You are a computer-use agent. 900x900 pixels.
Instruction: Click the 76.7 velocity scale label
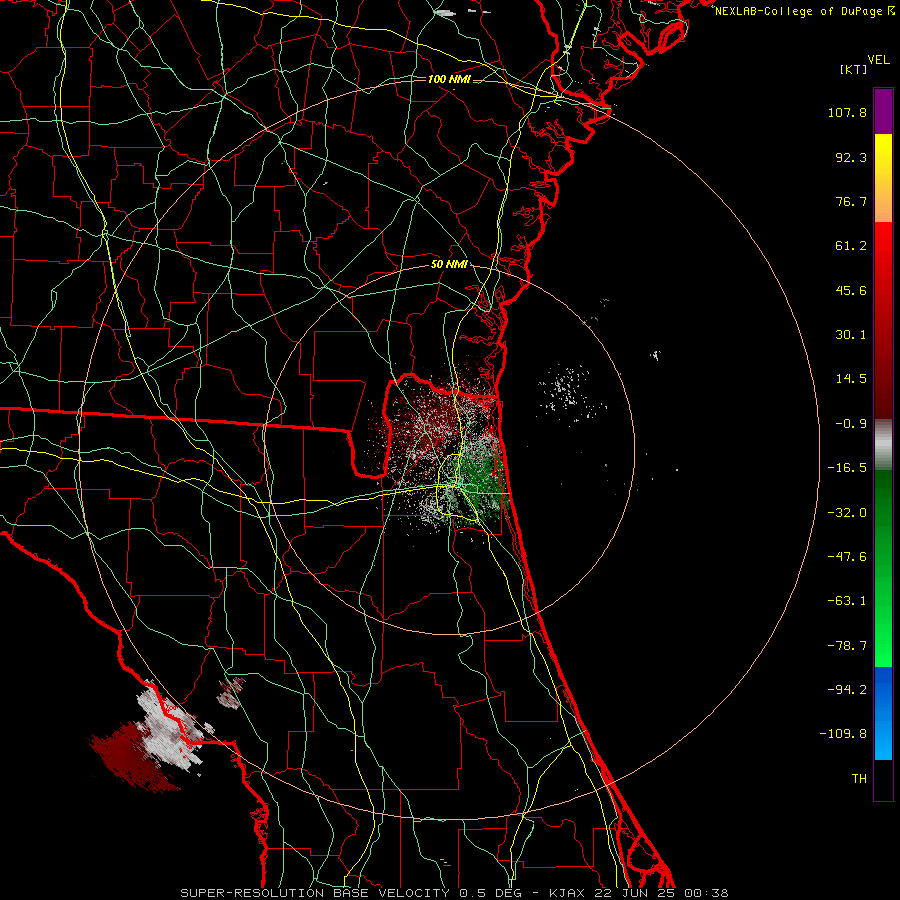click(851, 201)
